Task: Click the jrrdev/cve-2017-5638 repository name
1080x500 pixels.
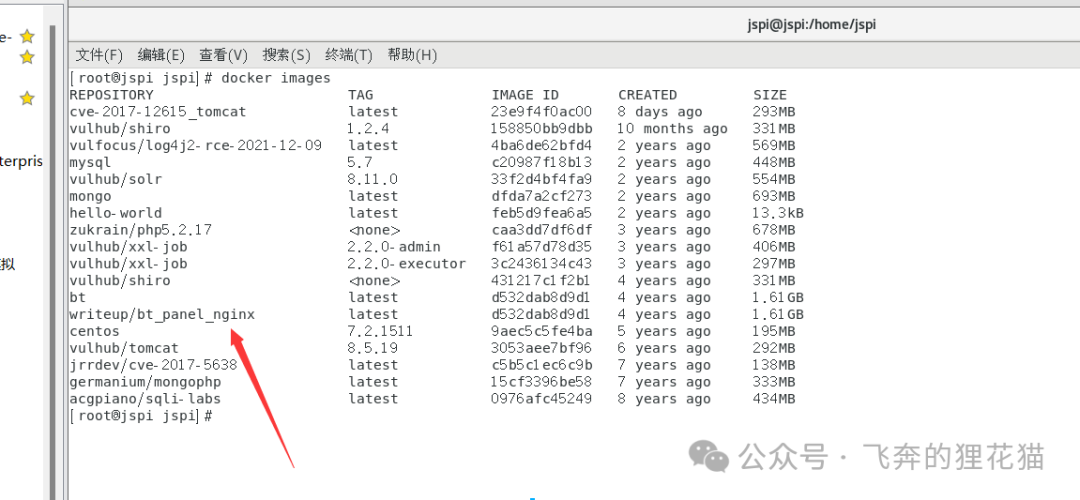Action: click(154, 365)
